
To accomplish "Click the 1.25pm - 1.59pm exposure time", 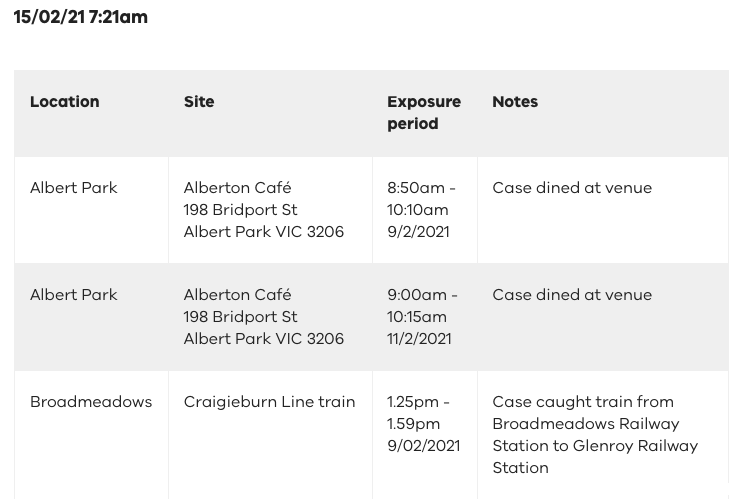I will click(418, 412).
